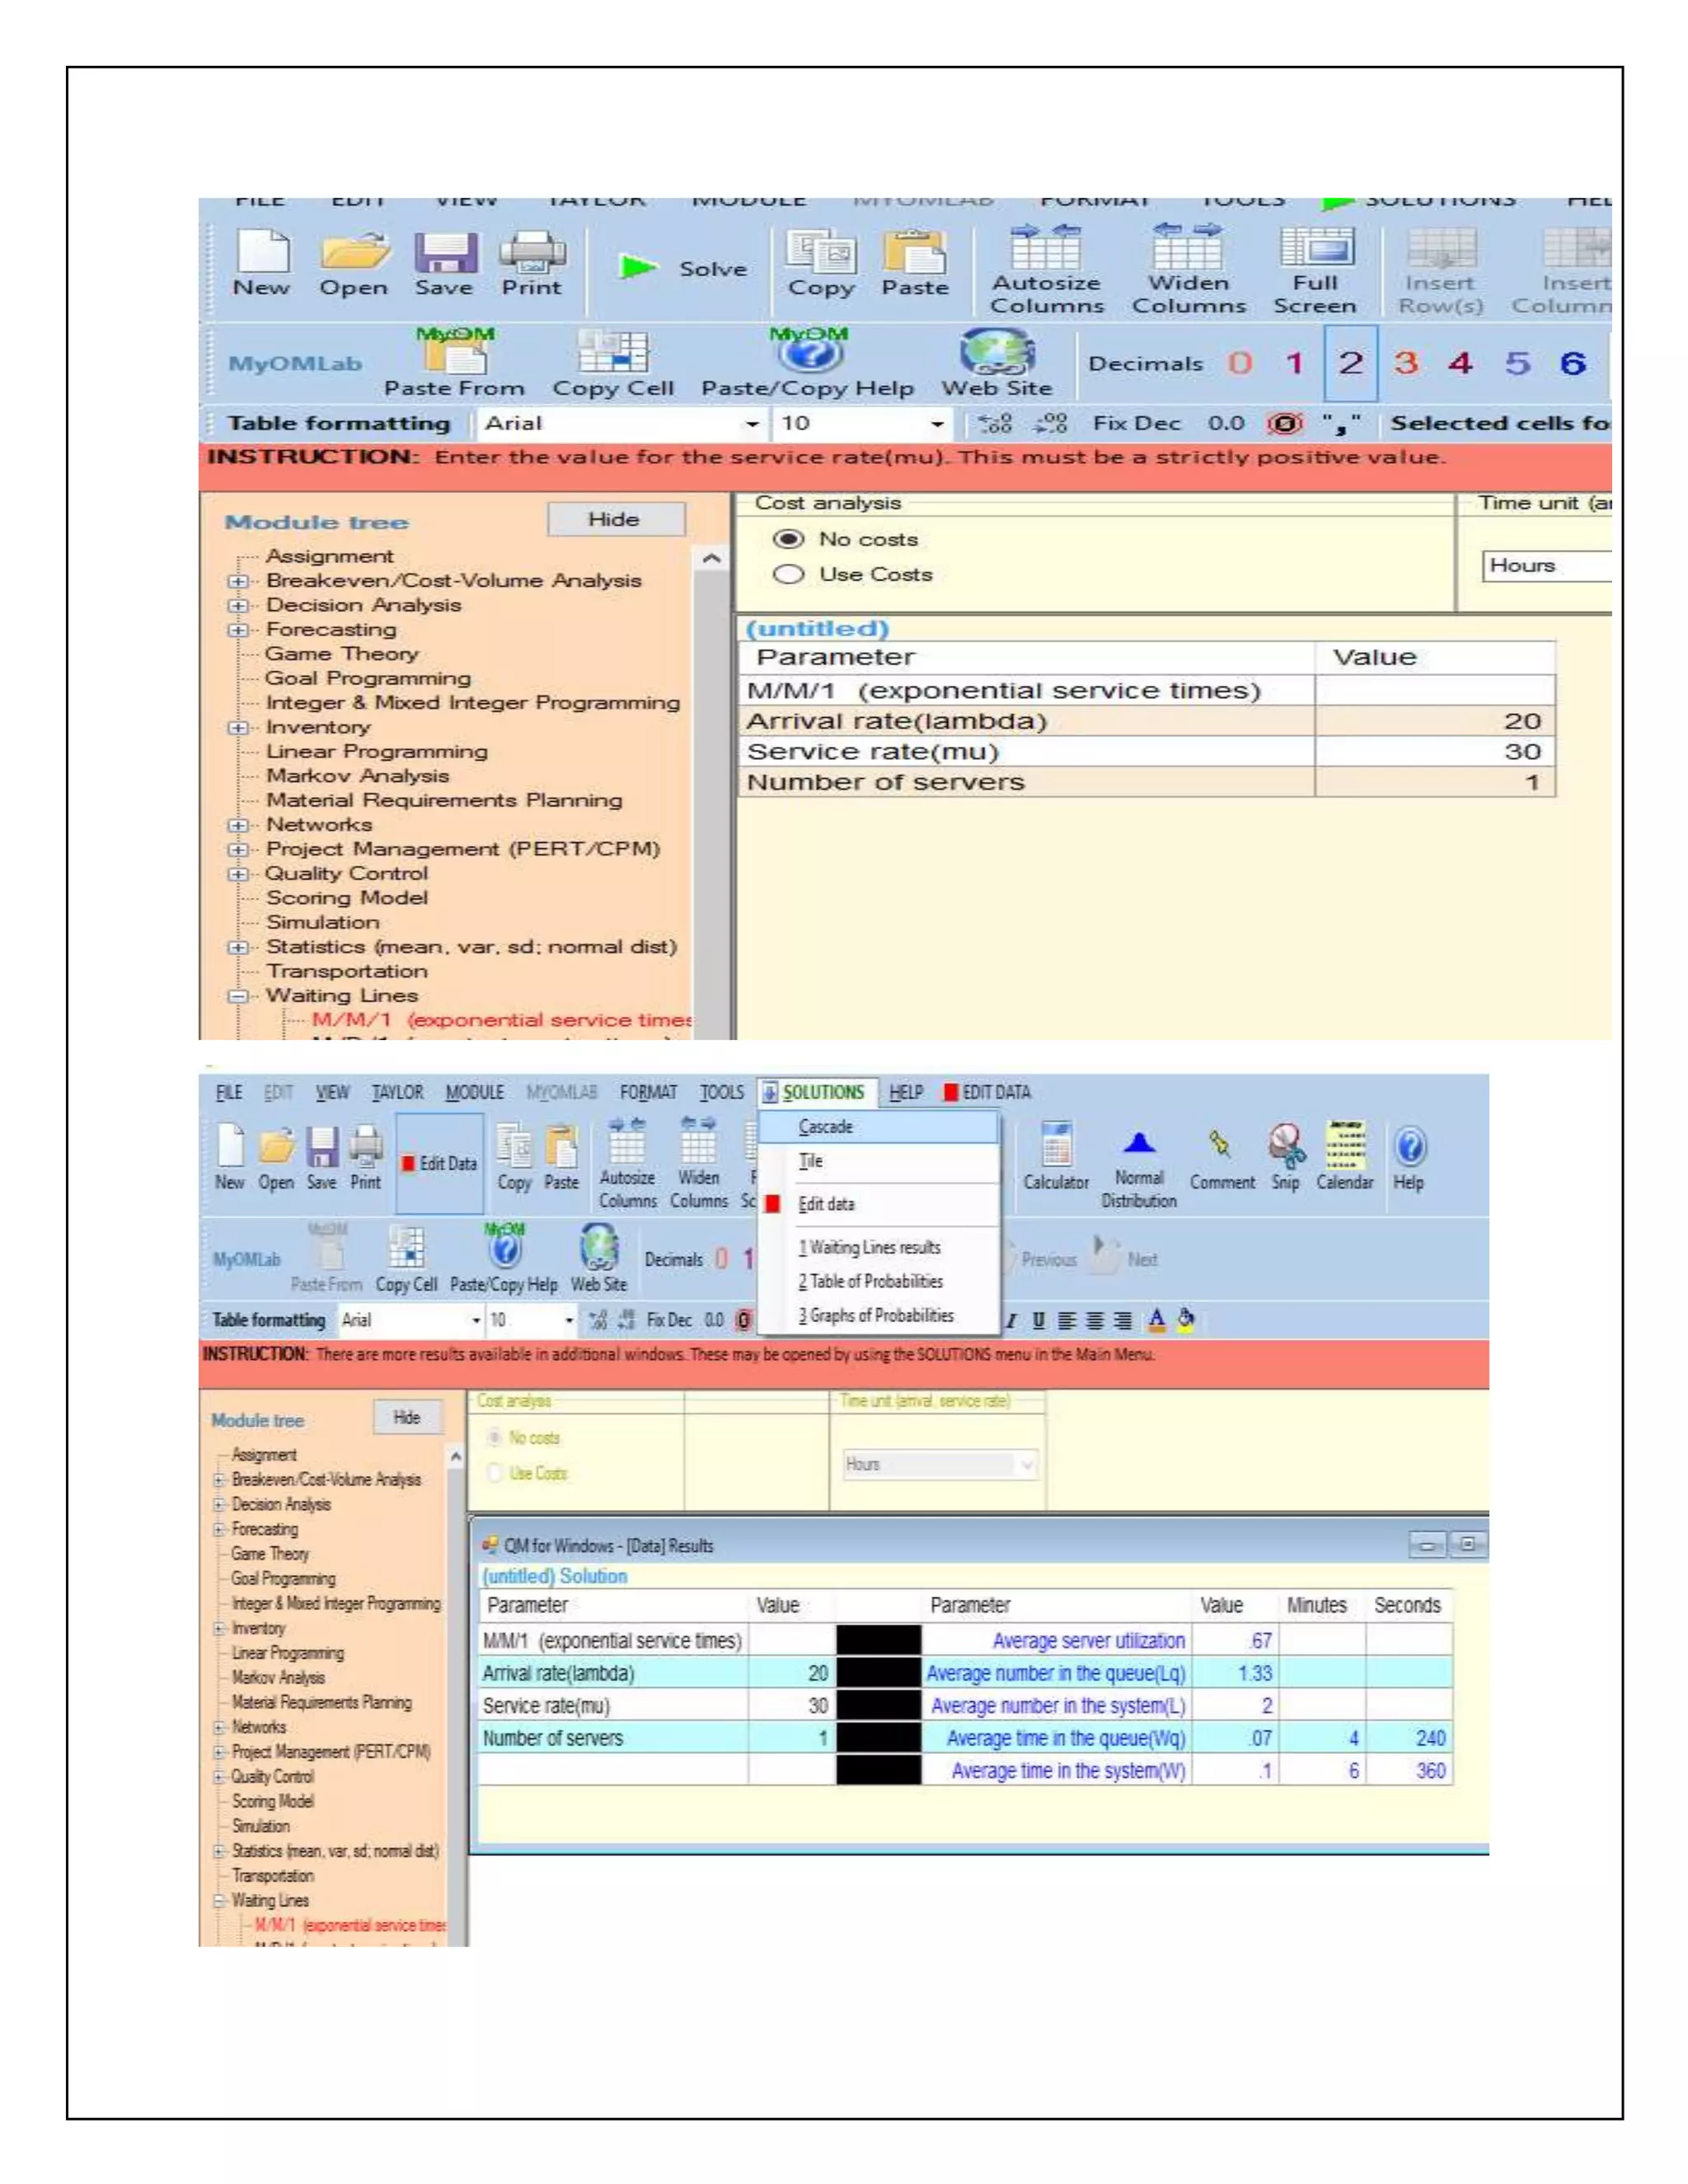
Task: Select the No costs radio button in top window
Action: point(789,539)
